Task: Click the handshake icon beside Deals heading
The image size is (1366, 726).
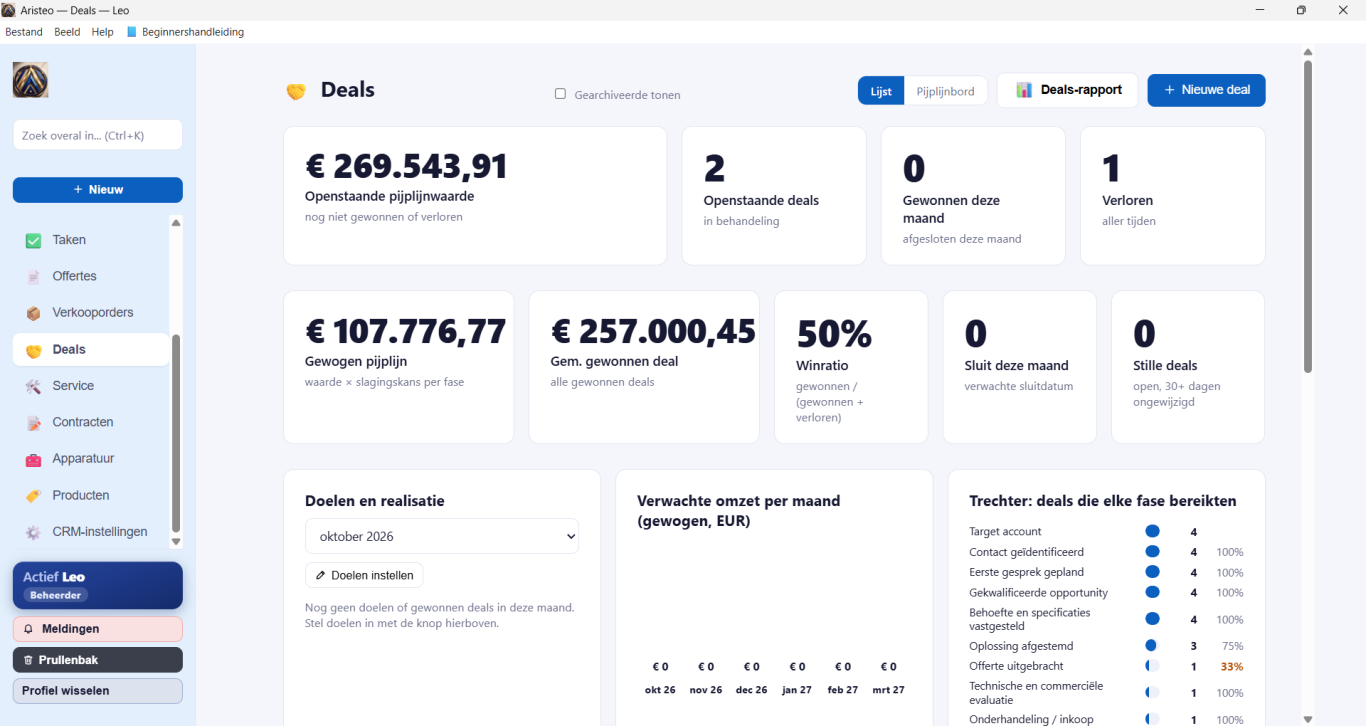Action: click(295, 91)
